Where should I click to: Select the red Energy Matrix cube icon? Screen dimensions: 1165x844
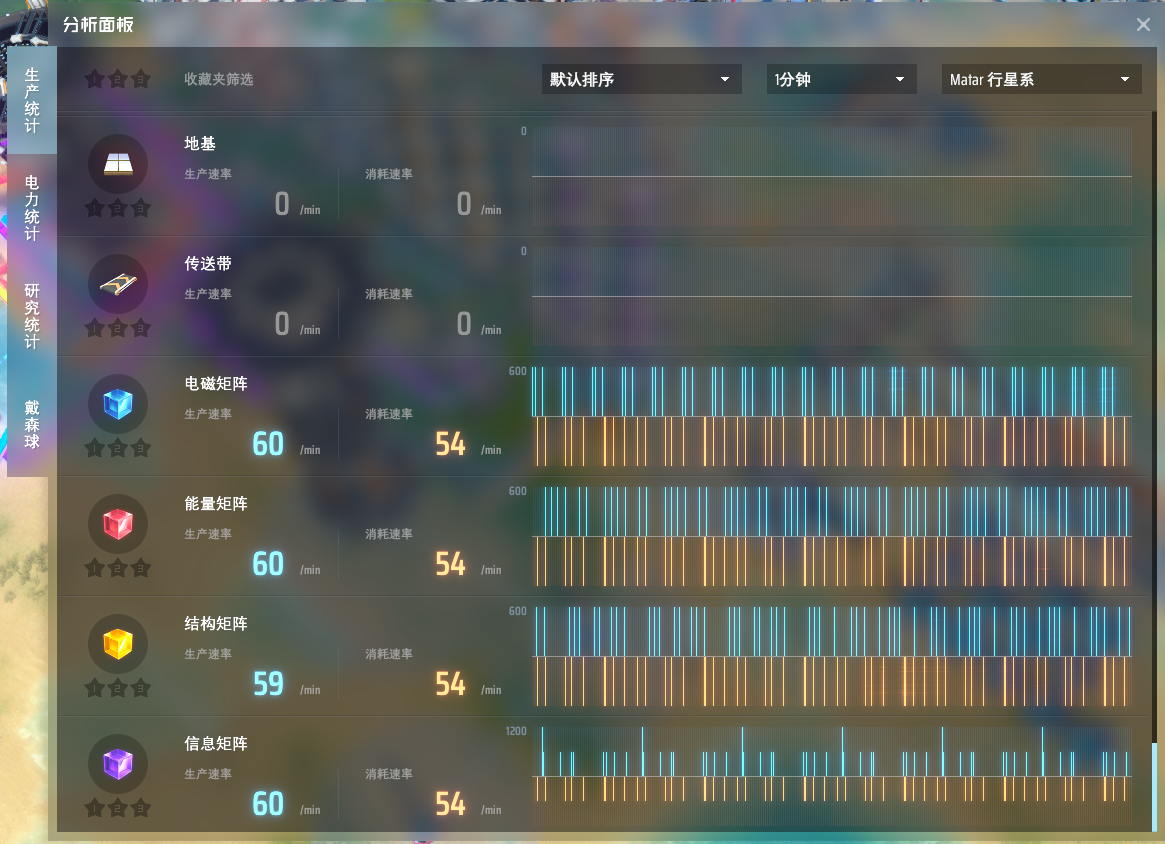[x=118, y=524]
